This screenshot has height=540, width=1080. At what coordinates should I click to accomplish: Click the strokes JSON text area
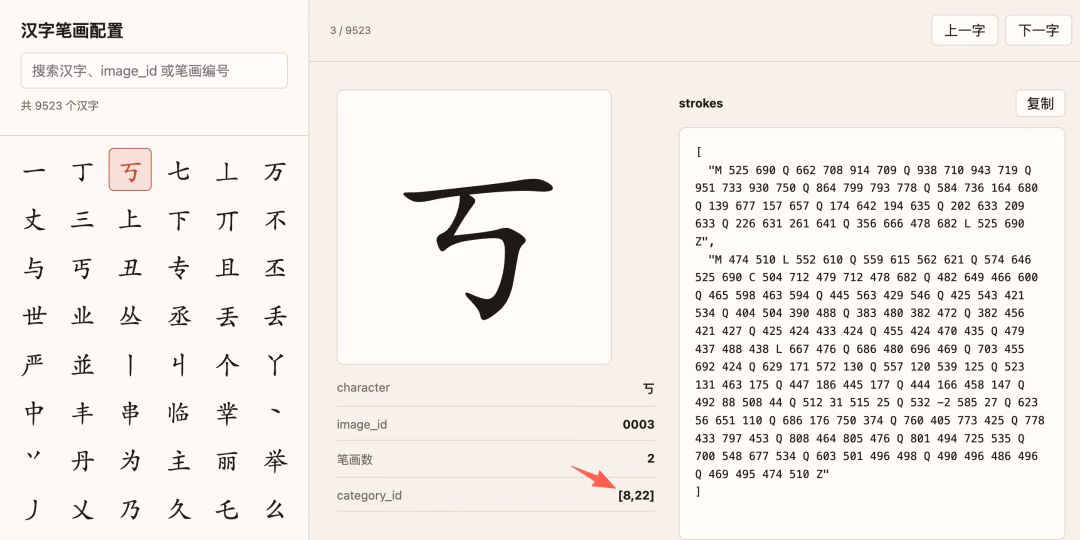[872, 333]
